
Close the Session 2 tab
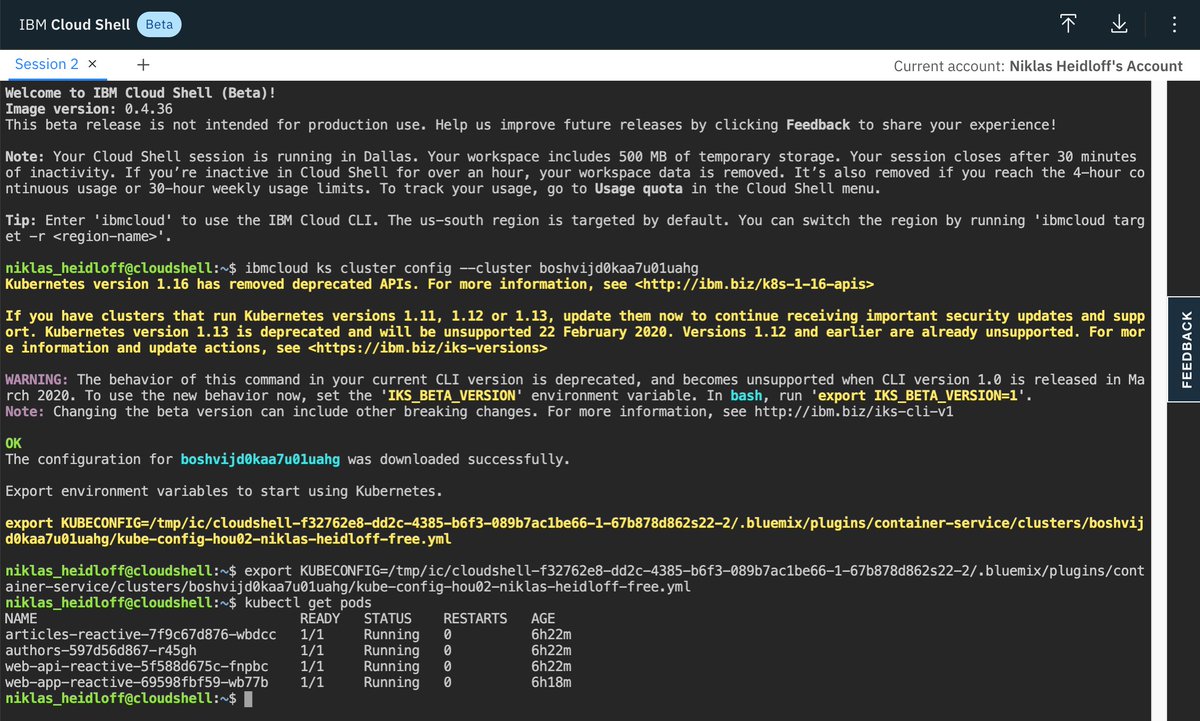pyautogui.click(x=93, y=65)
